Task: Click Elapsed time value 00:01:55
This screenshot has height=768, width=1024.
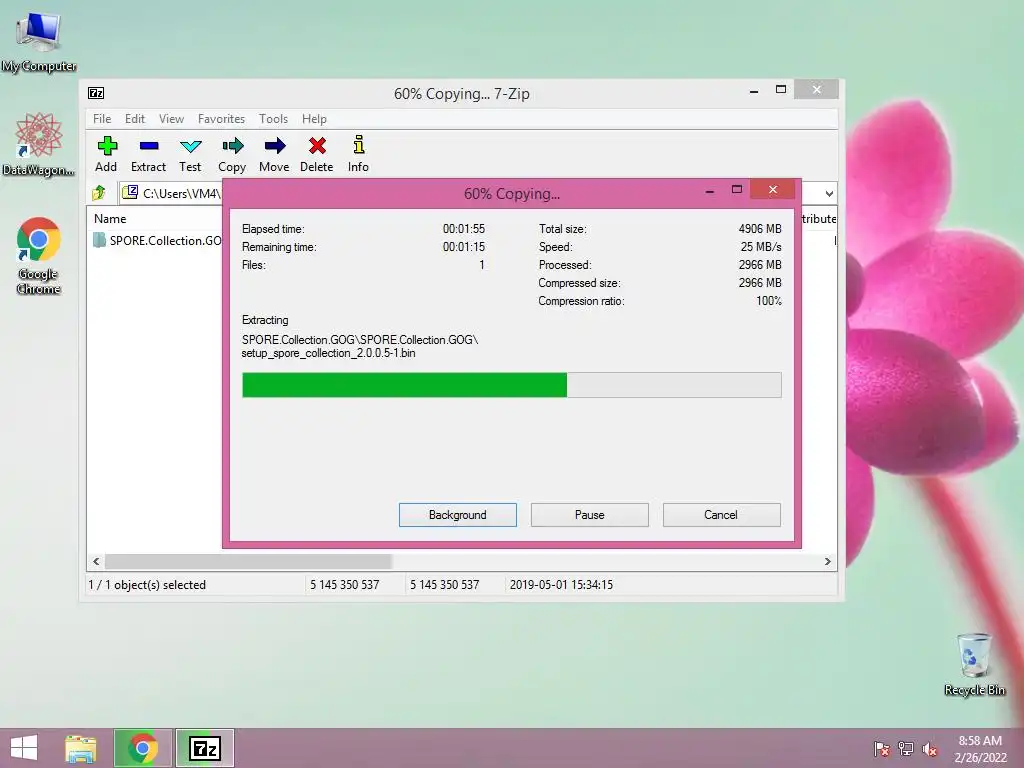Action: pyautogui.click(x=464, y=229)
